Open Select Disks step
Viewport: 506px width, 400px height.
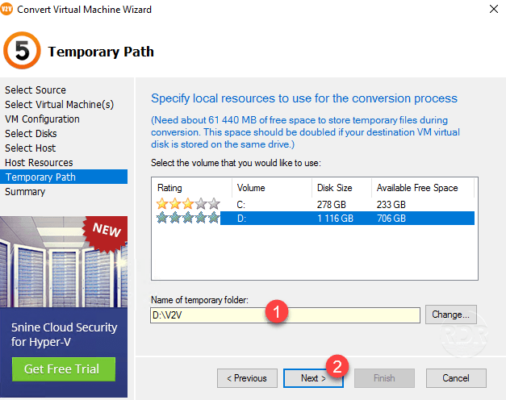[x=31, y=133]
